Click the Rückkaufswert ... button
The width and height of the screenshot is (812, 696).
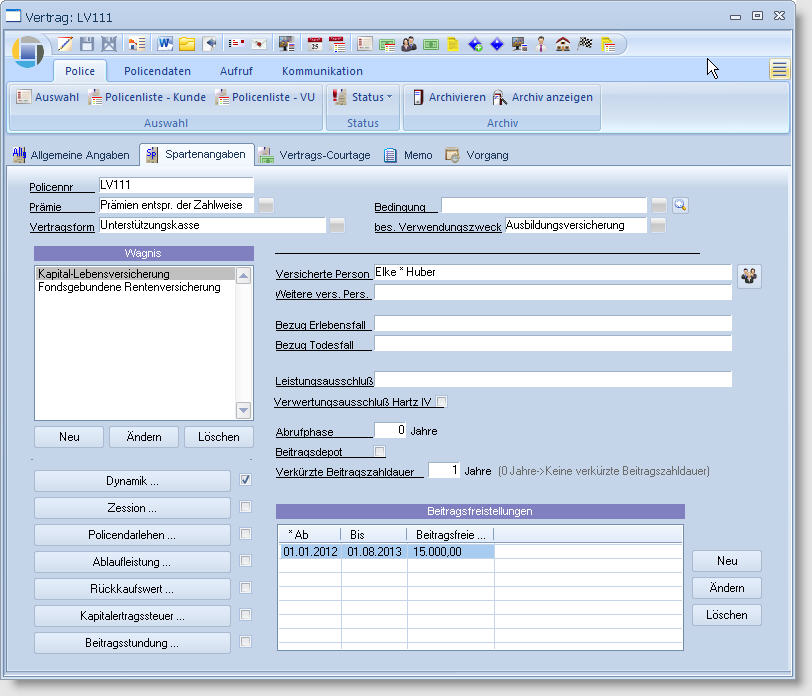click(x=132, y=589)
